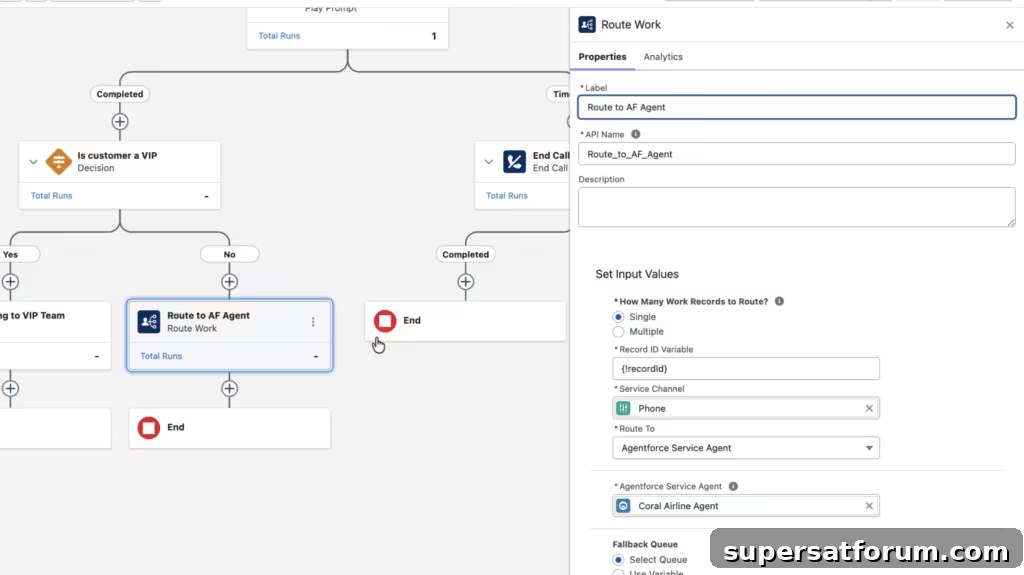The image size is (1024, 575).
Task: Collapse the End Call element
Action: point(488,161)
